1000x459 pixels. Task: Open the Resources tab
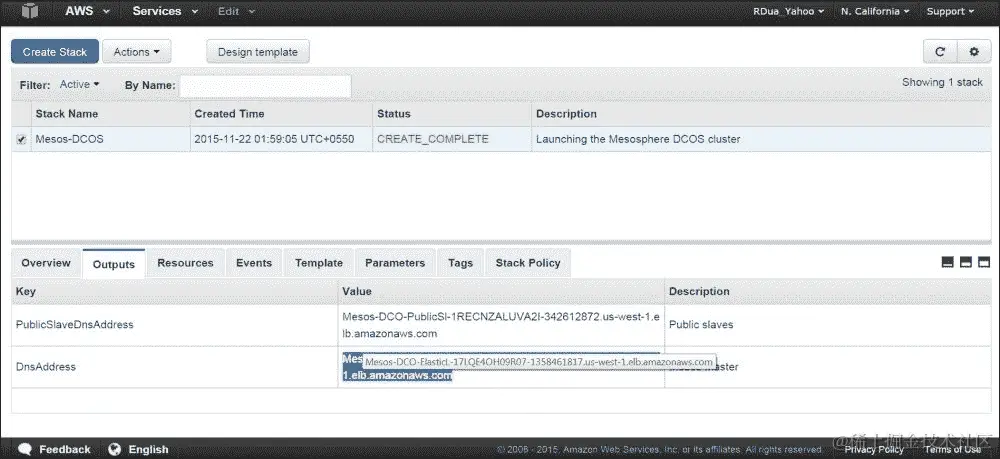[x=185, y=263]
